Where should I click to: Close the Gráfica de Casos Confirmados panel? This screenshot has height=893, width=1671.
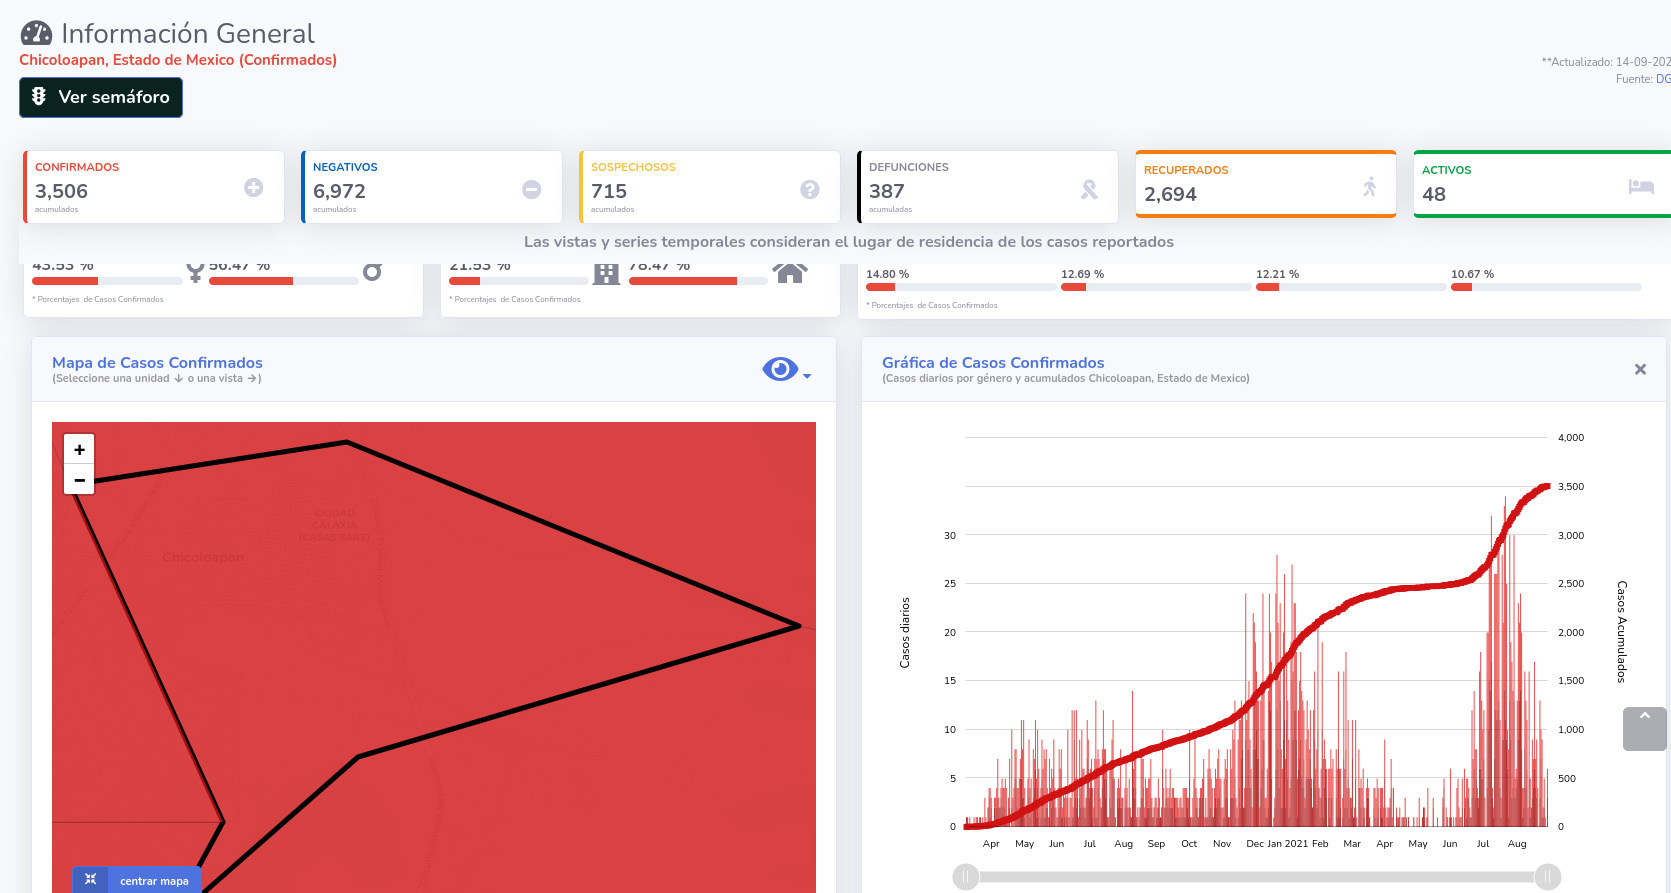[1640, 369]
